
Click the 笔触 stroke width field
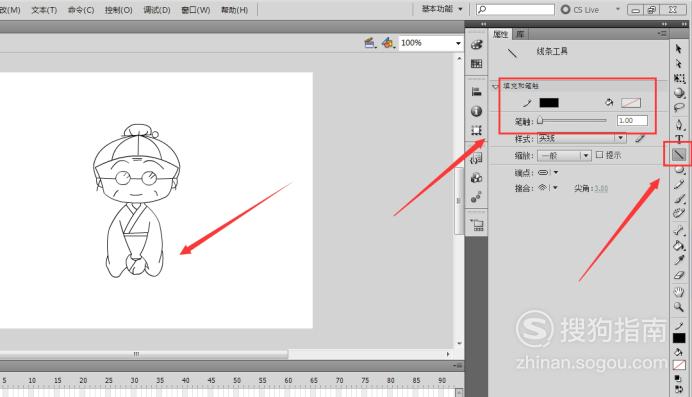pyautogui.click(x=632, y=120)
